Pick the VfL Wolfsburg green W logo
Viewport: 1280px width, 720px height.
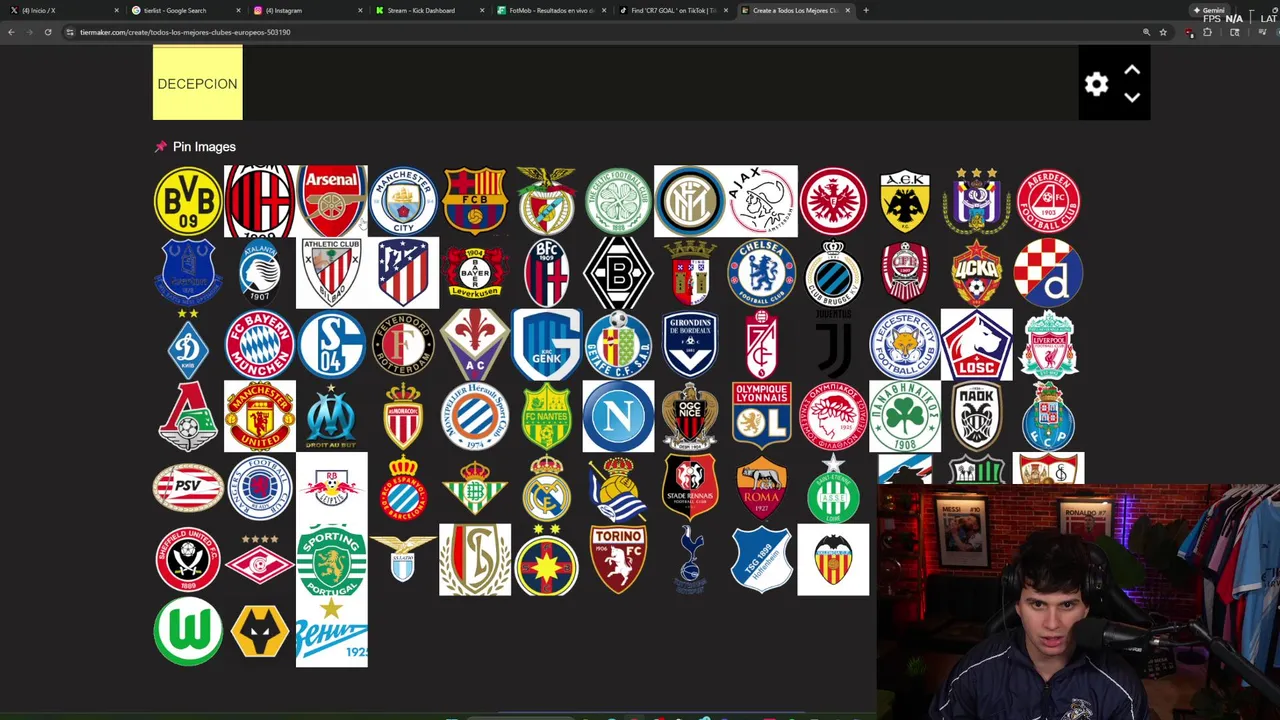(x=188, y=631)
